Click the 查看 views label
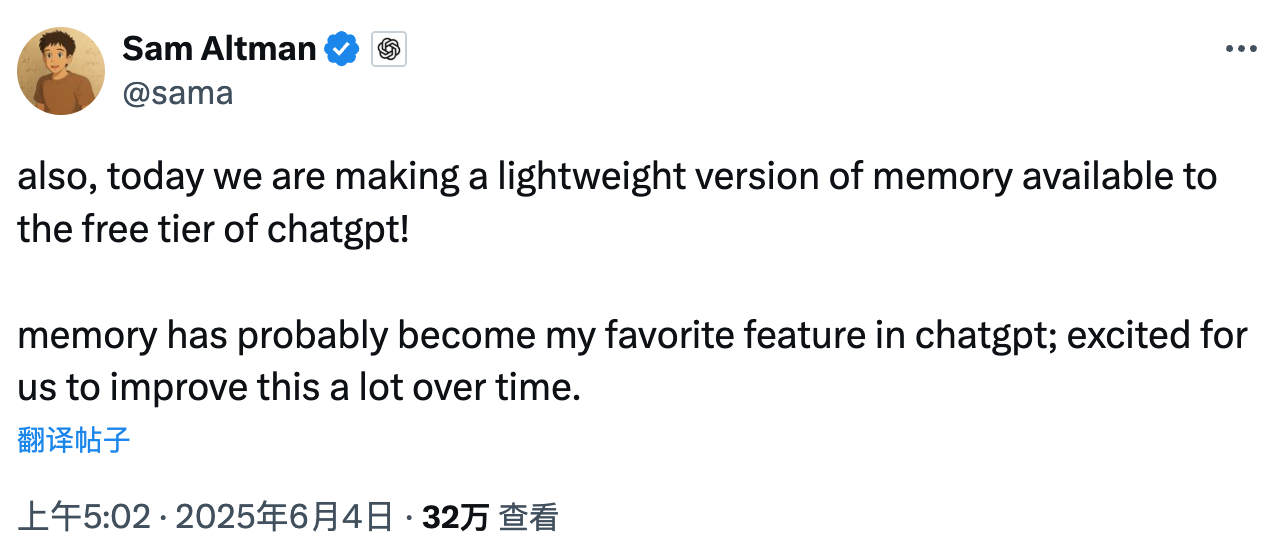Viewport: 1288px width, 554px height. (x=528, y=517)
